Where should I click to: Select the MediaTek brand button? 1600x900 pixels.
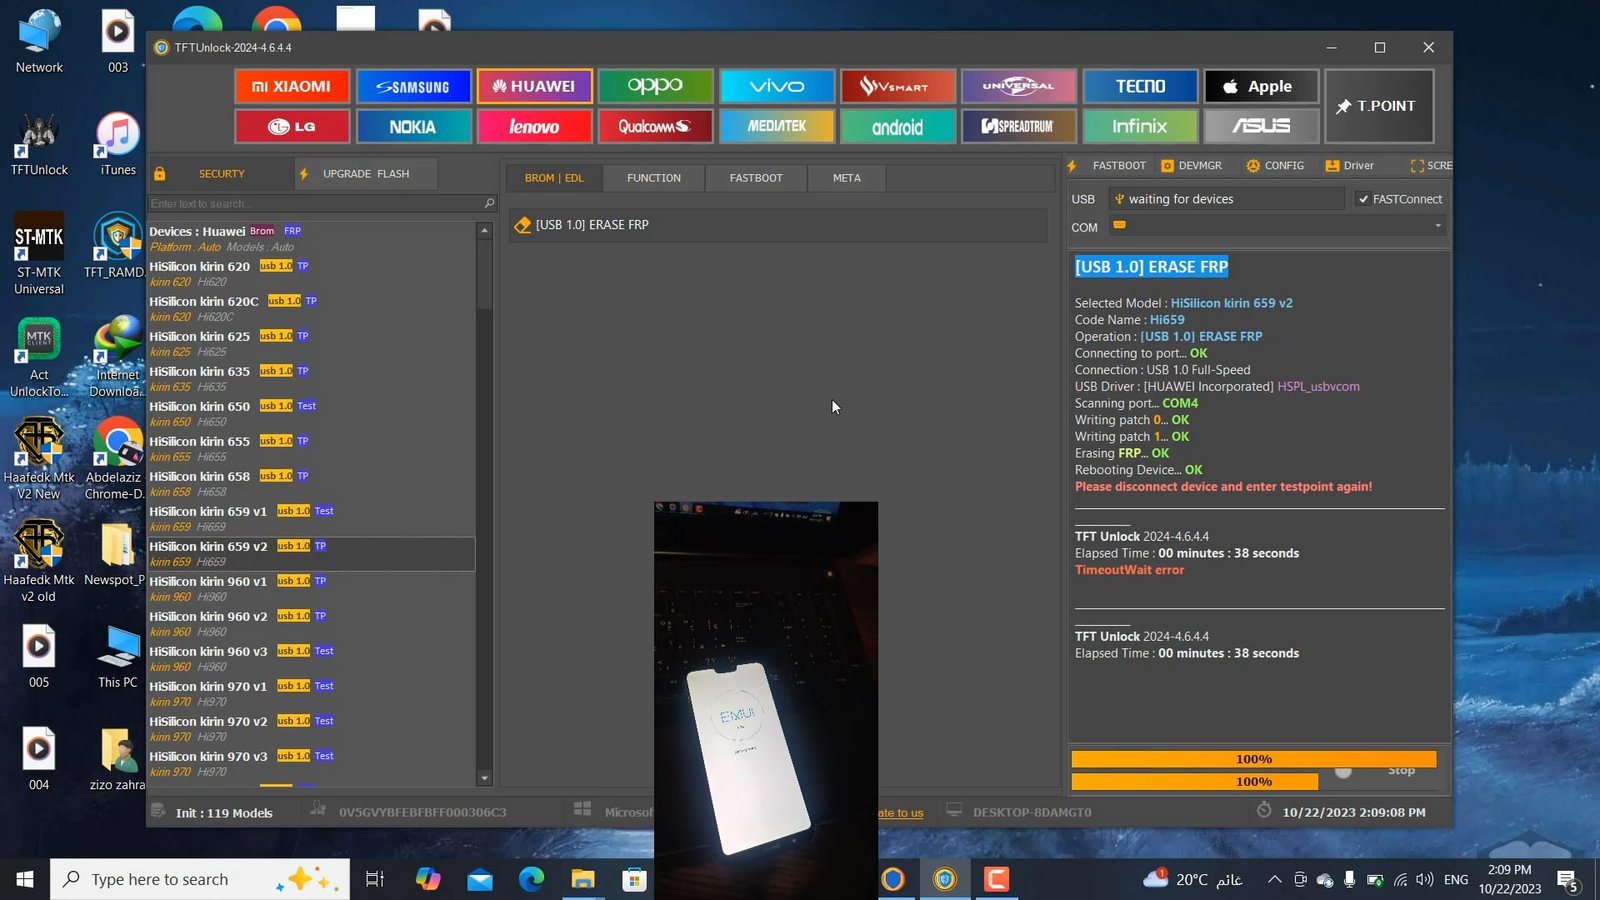coord(777,126)
